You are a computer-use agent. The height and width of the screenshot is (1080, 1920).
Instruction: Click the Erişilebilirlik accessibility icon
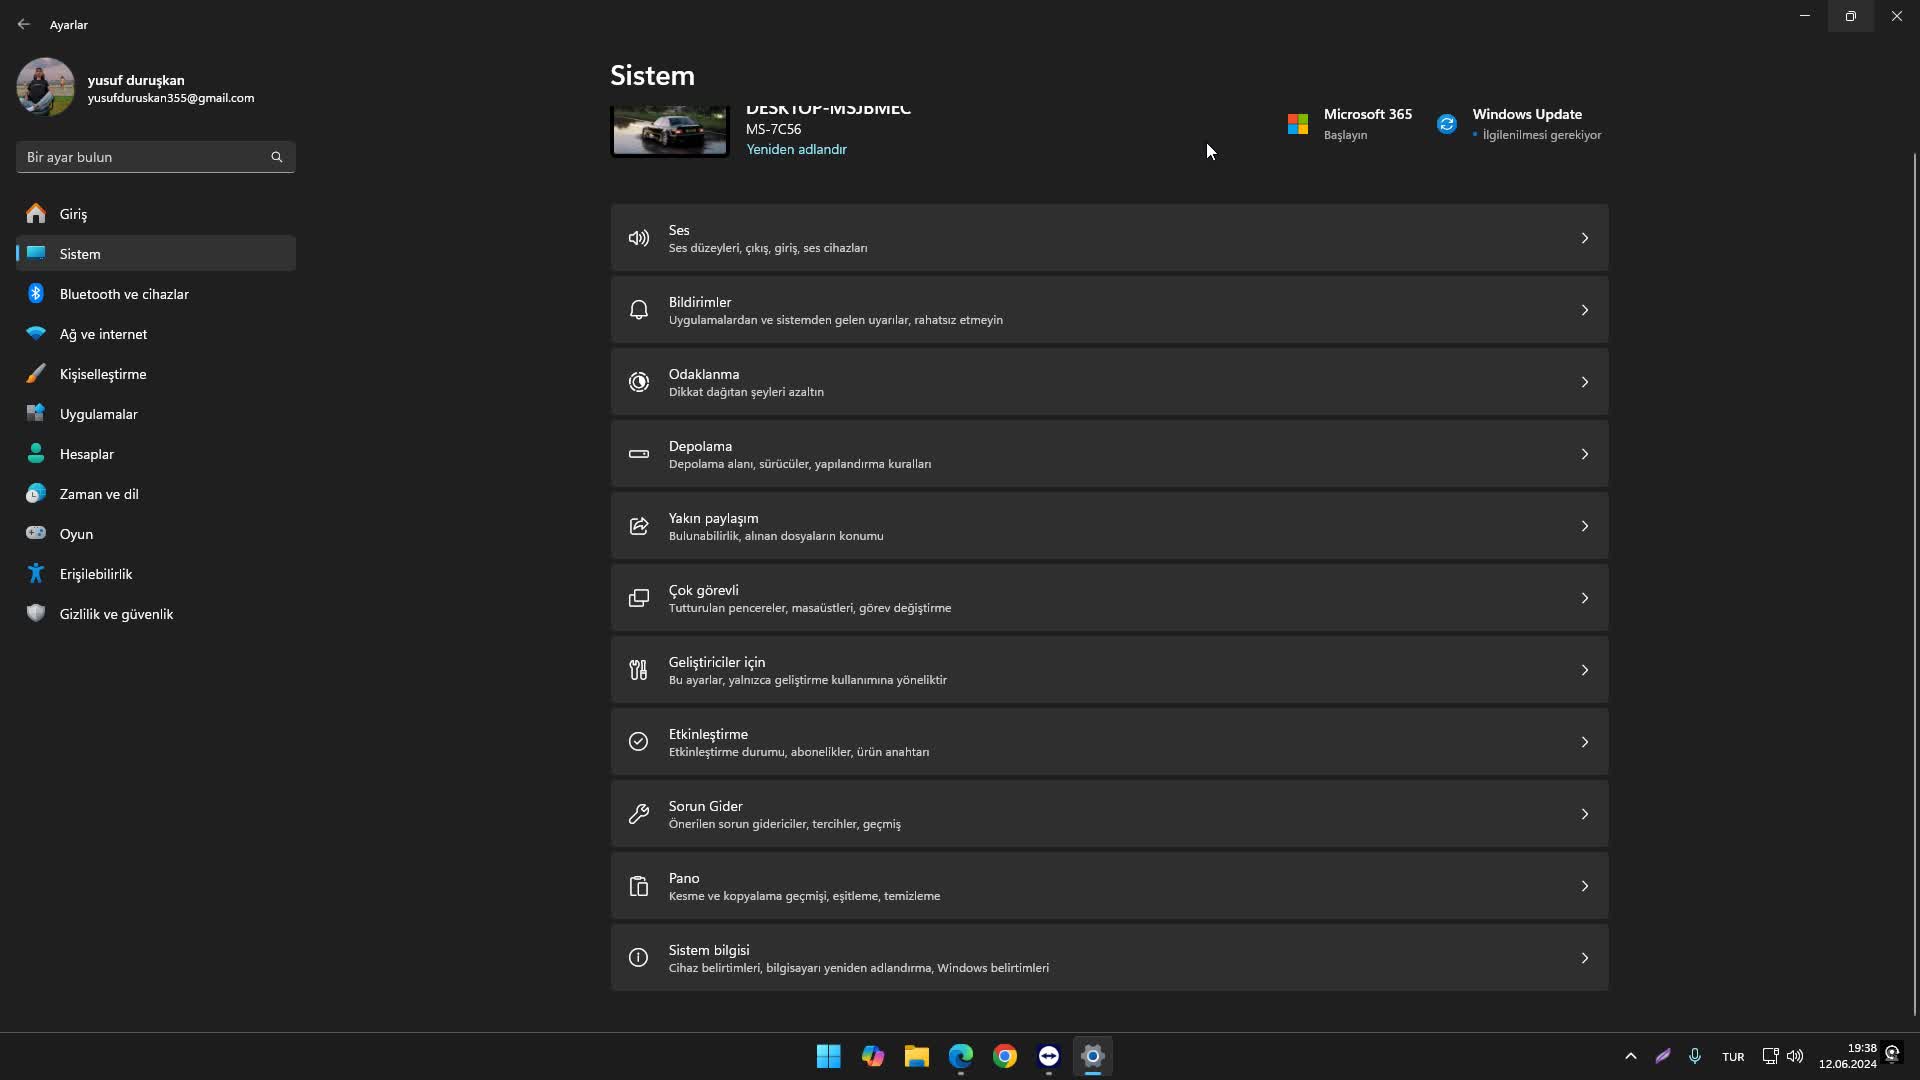[36, 573]
